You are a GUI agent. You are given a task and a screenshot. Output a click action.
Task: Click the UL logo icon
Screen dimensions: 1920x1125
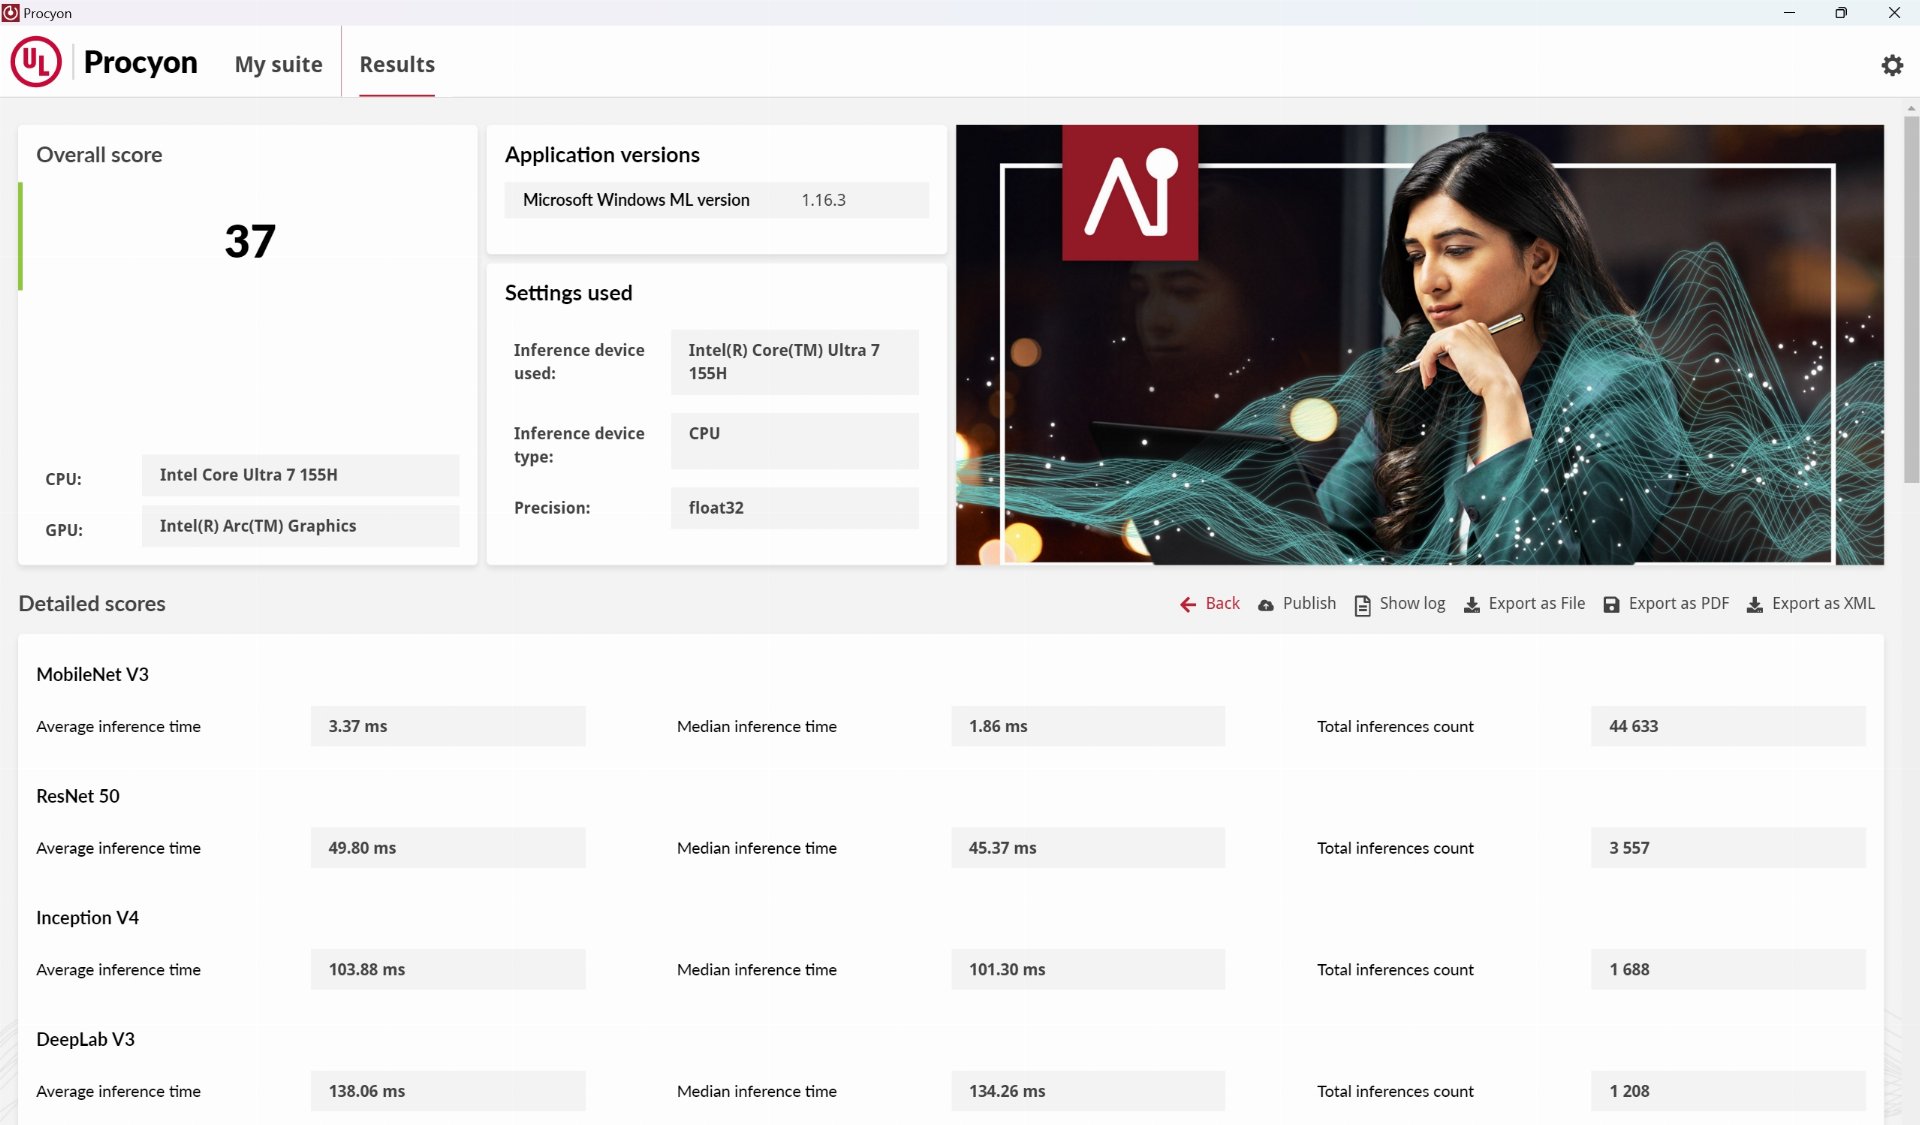(x=36, y=62)
